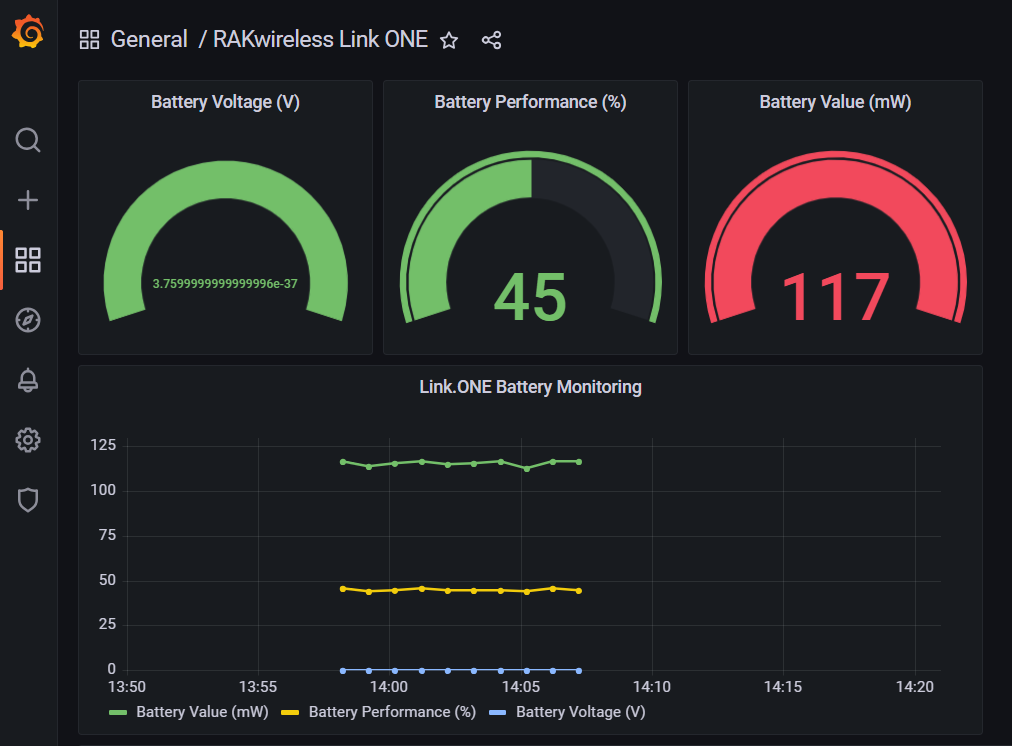1012x746 pixels.
Task: Click the 14:10 time axis label
Action: [x=652, y=687]
